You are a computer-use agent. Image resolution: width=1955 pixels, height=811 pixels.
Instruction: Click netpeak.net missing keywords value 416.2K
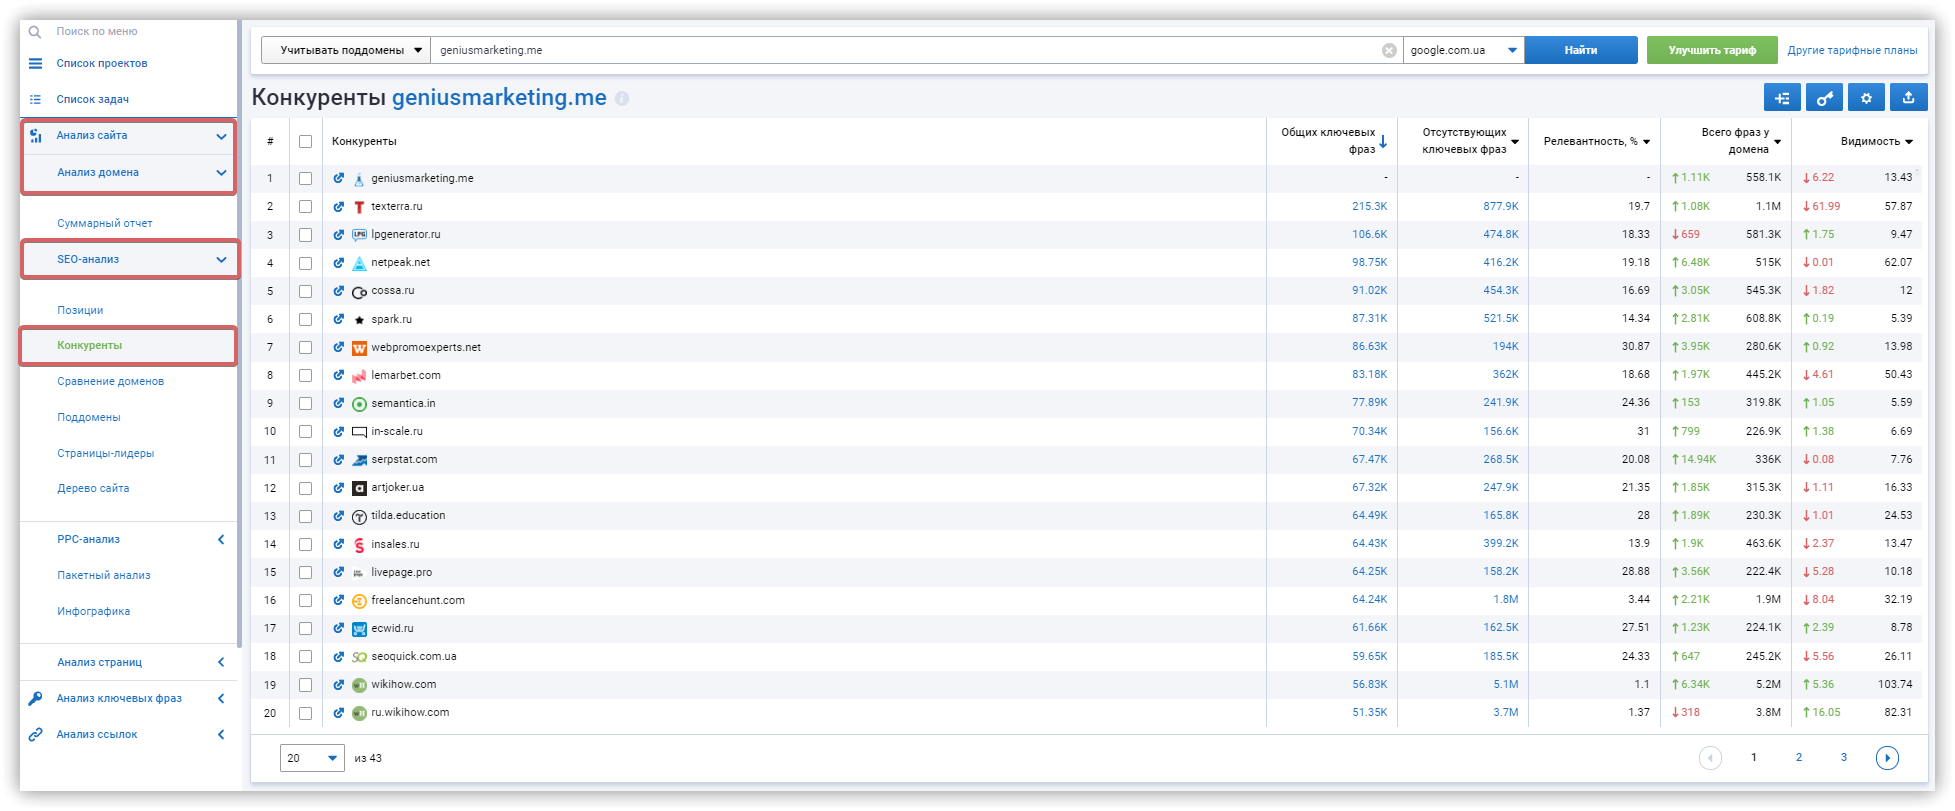pyautogui.click(x=1500, y=262)
